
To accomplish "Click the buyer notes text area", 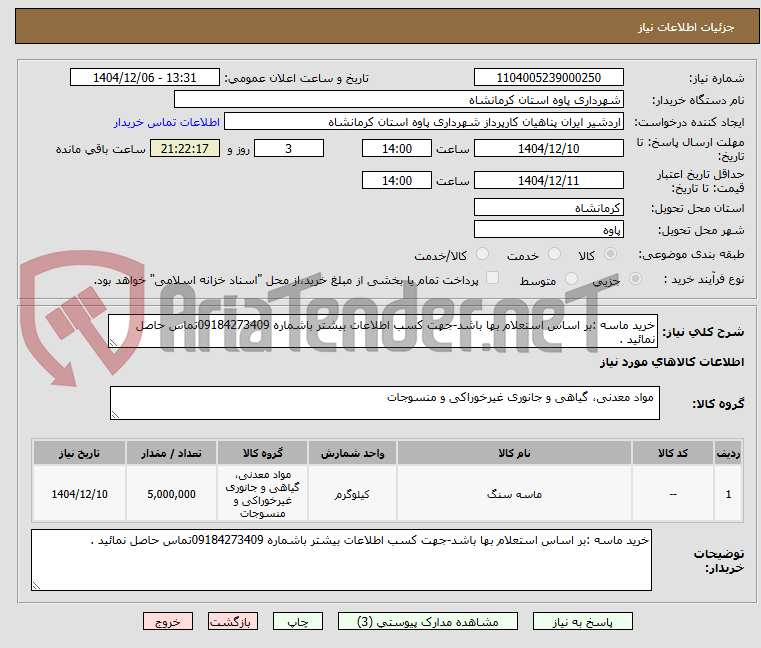I will coord(341,560).
